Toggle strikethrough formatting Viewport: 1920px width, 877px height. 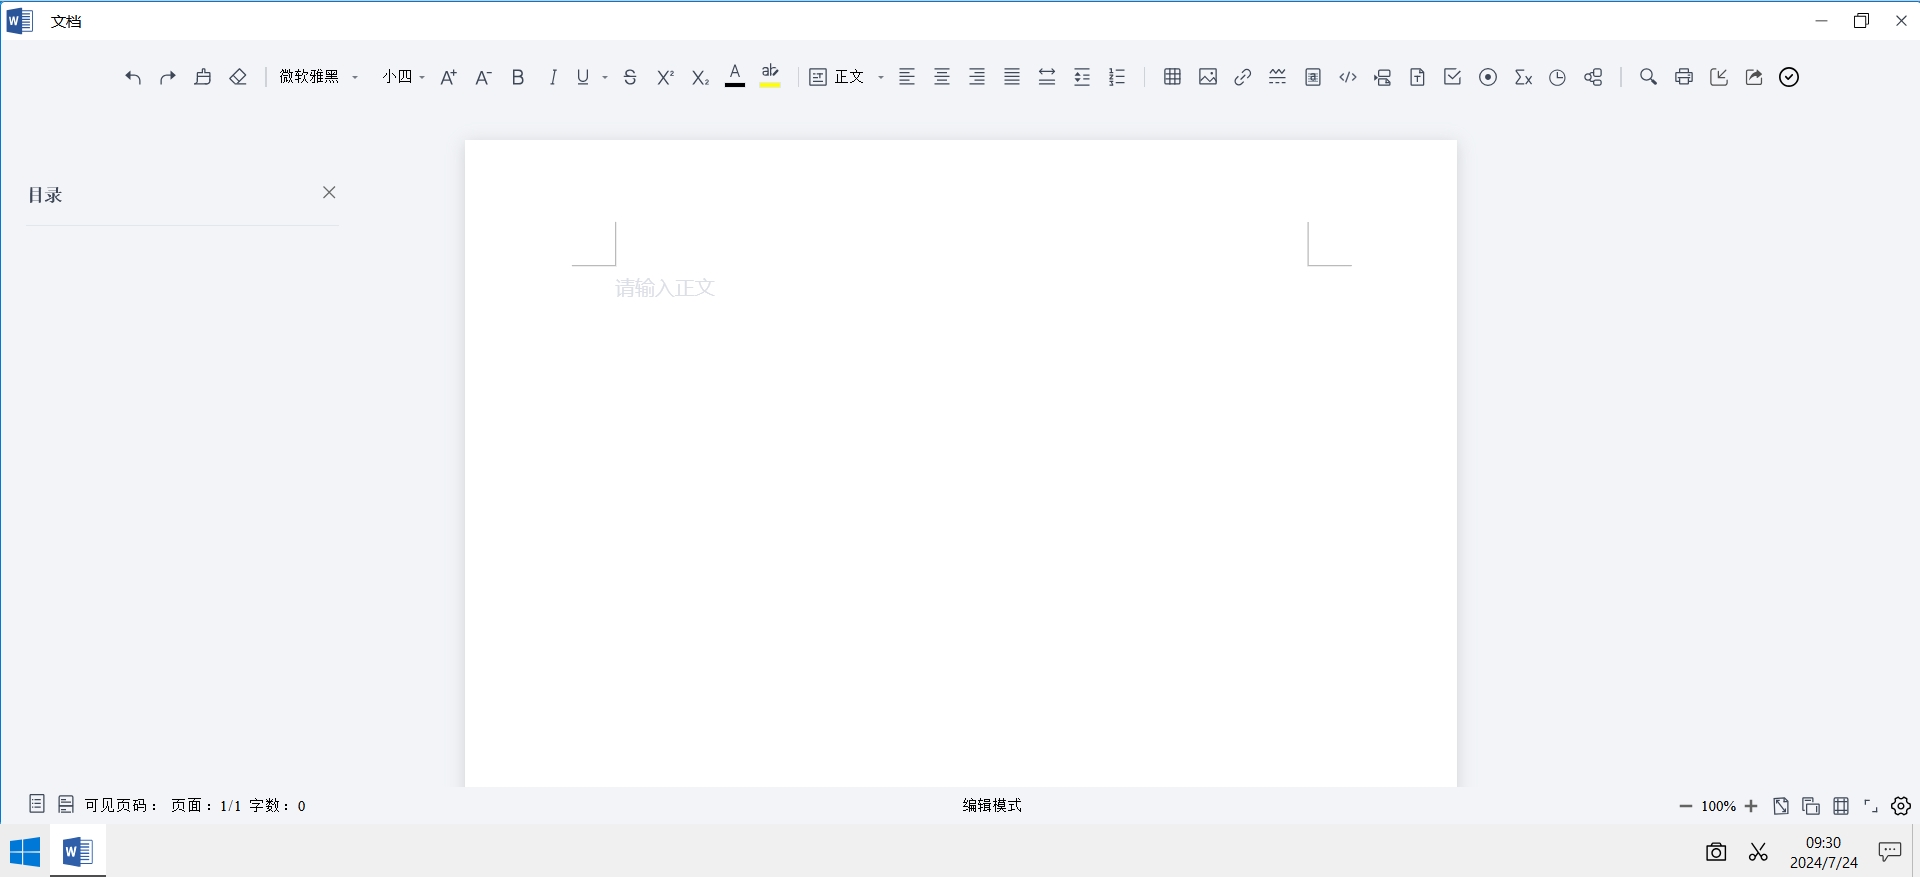[x=630, y=77]
